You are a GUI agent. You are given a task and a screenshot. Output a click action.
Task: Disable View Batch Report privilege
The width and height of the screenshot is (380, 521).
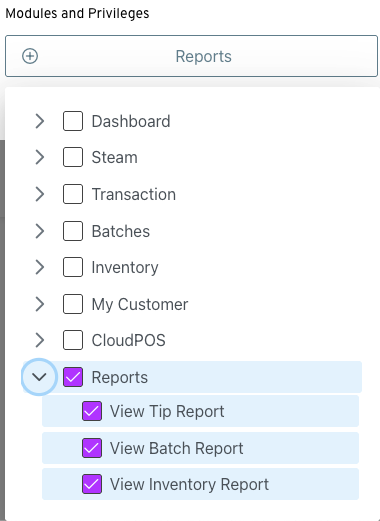pos(92,448)
